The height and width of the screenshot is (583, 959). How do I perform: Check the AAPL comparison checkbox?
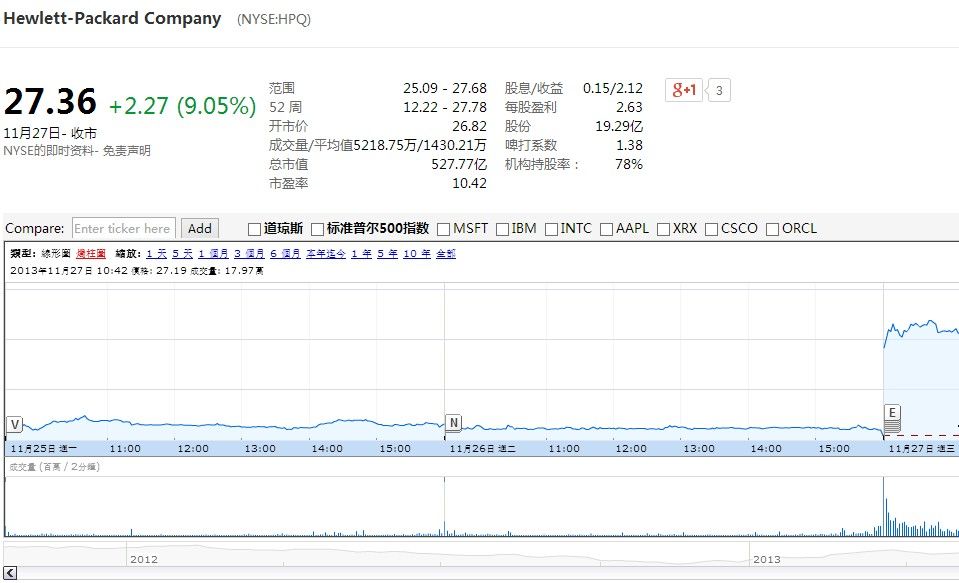coord(606,229)
